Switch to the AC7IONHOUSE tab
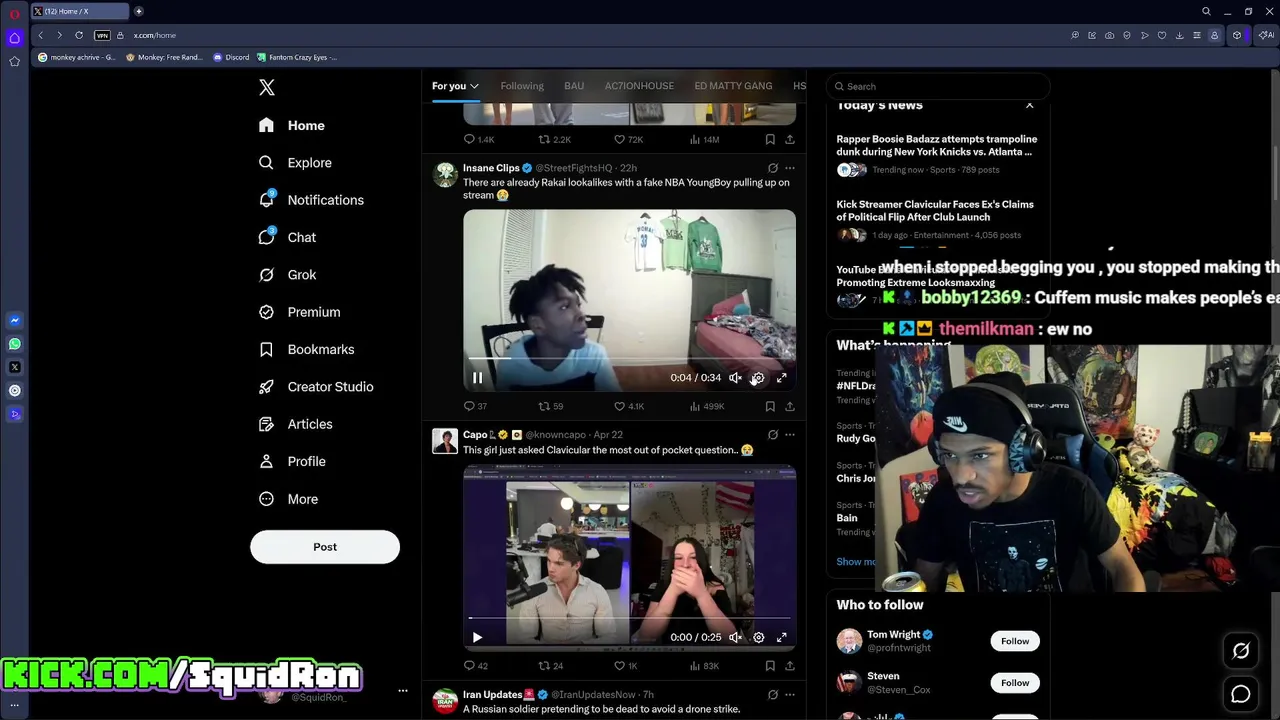The height and width of the screenshot is (720, 1280). click(x=639, y=86)
